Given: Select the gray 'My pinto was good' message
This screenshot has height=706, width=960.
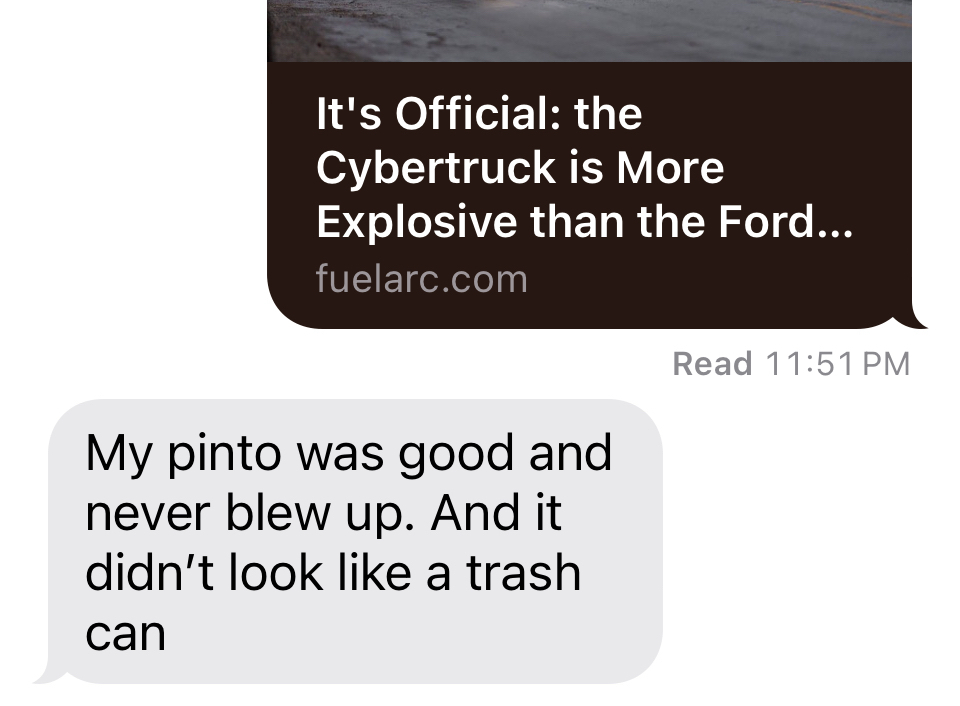Looking at the screenshot, I should tap(355, 541).
